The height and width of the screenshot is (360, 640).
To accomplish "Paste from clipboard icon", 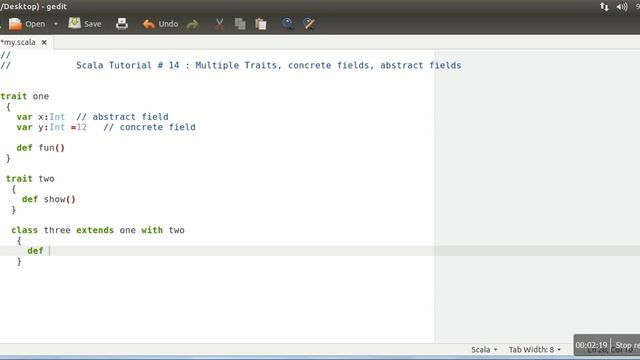I will 261,24.
